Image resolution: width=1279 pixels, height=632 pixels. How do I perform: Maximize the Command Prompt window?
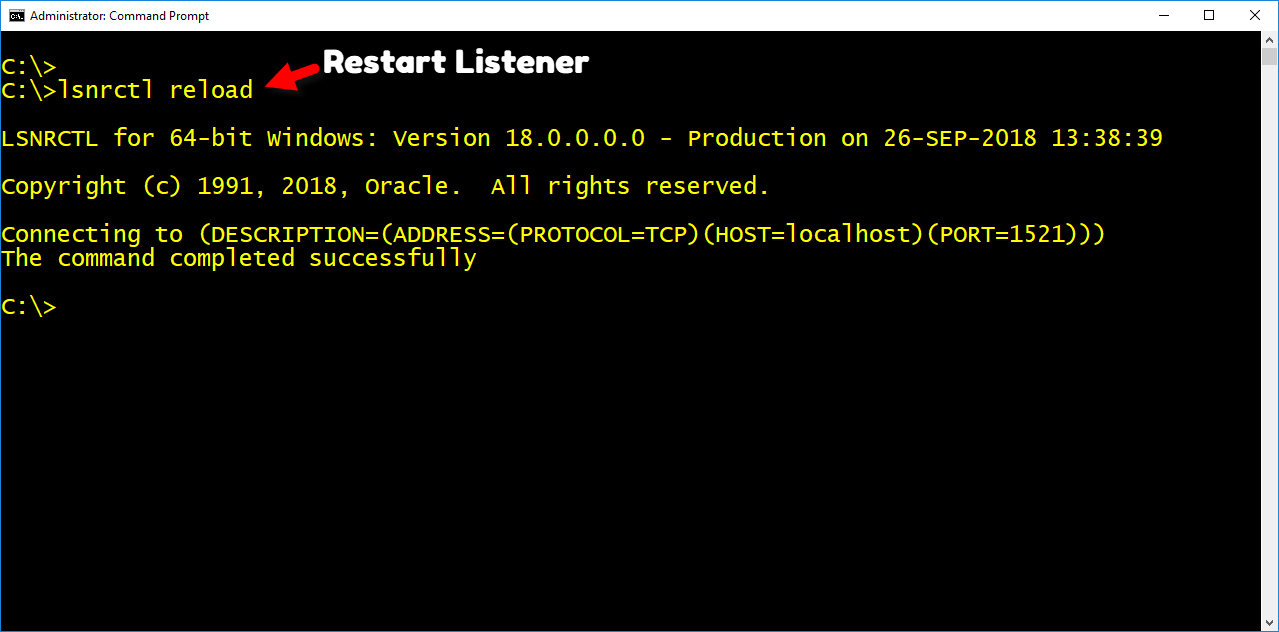1209,16
